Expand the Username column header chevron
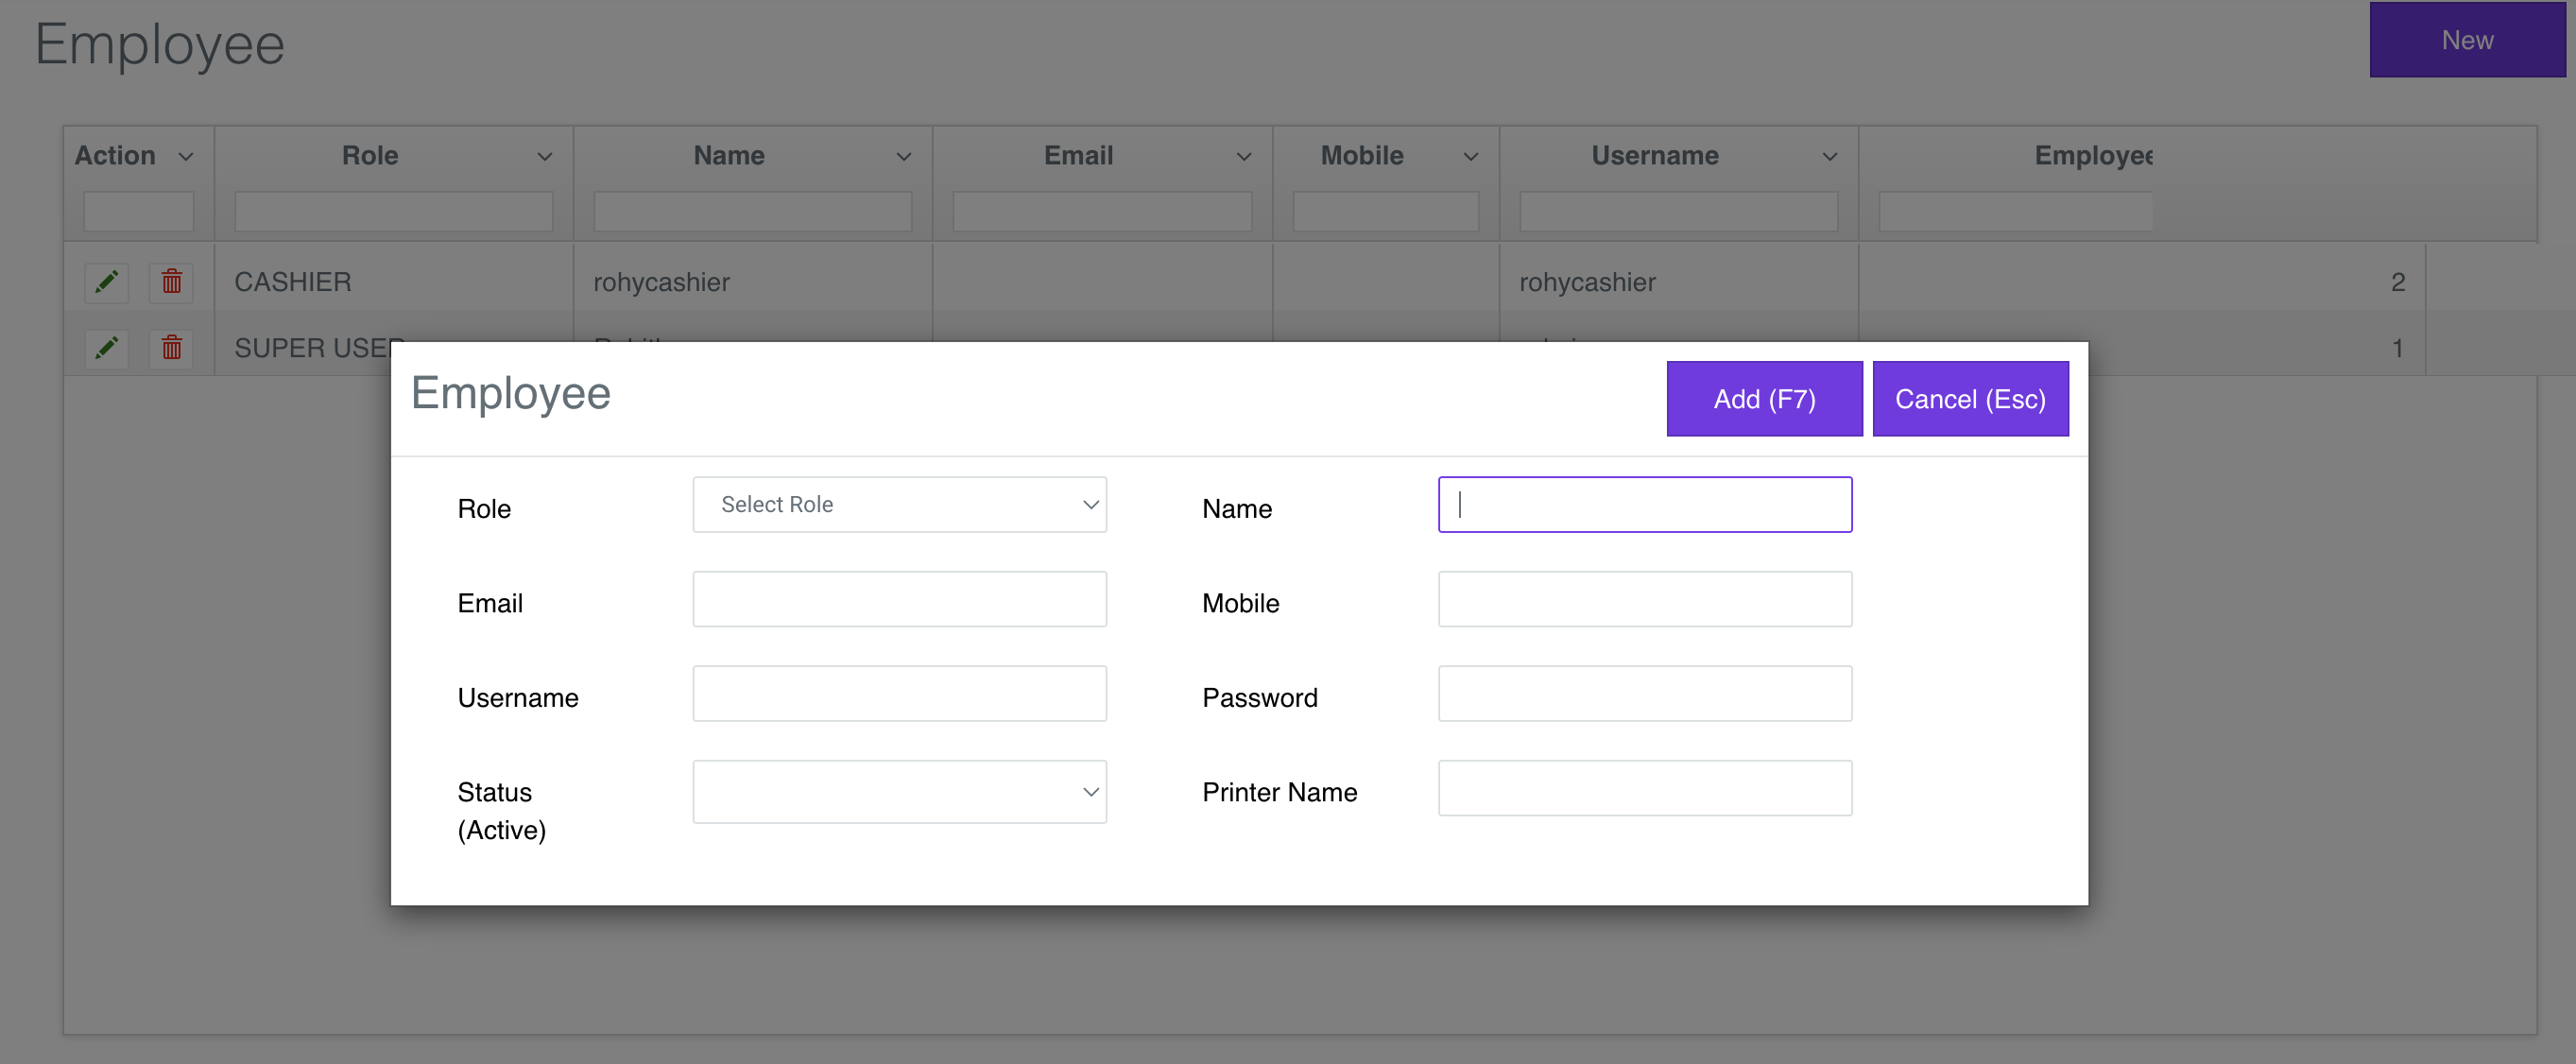2576x1064 pixels. 1829,157
